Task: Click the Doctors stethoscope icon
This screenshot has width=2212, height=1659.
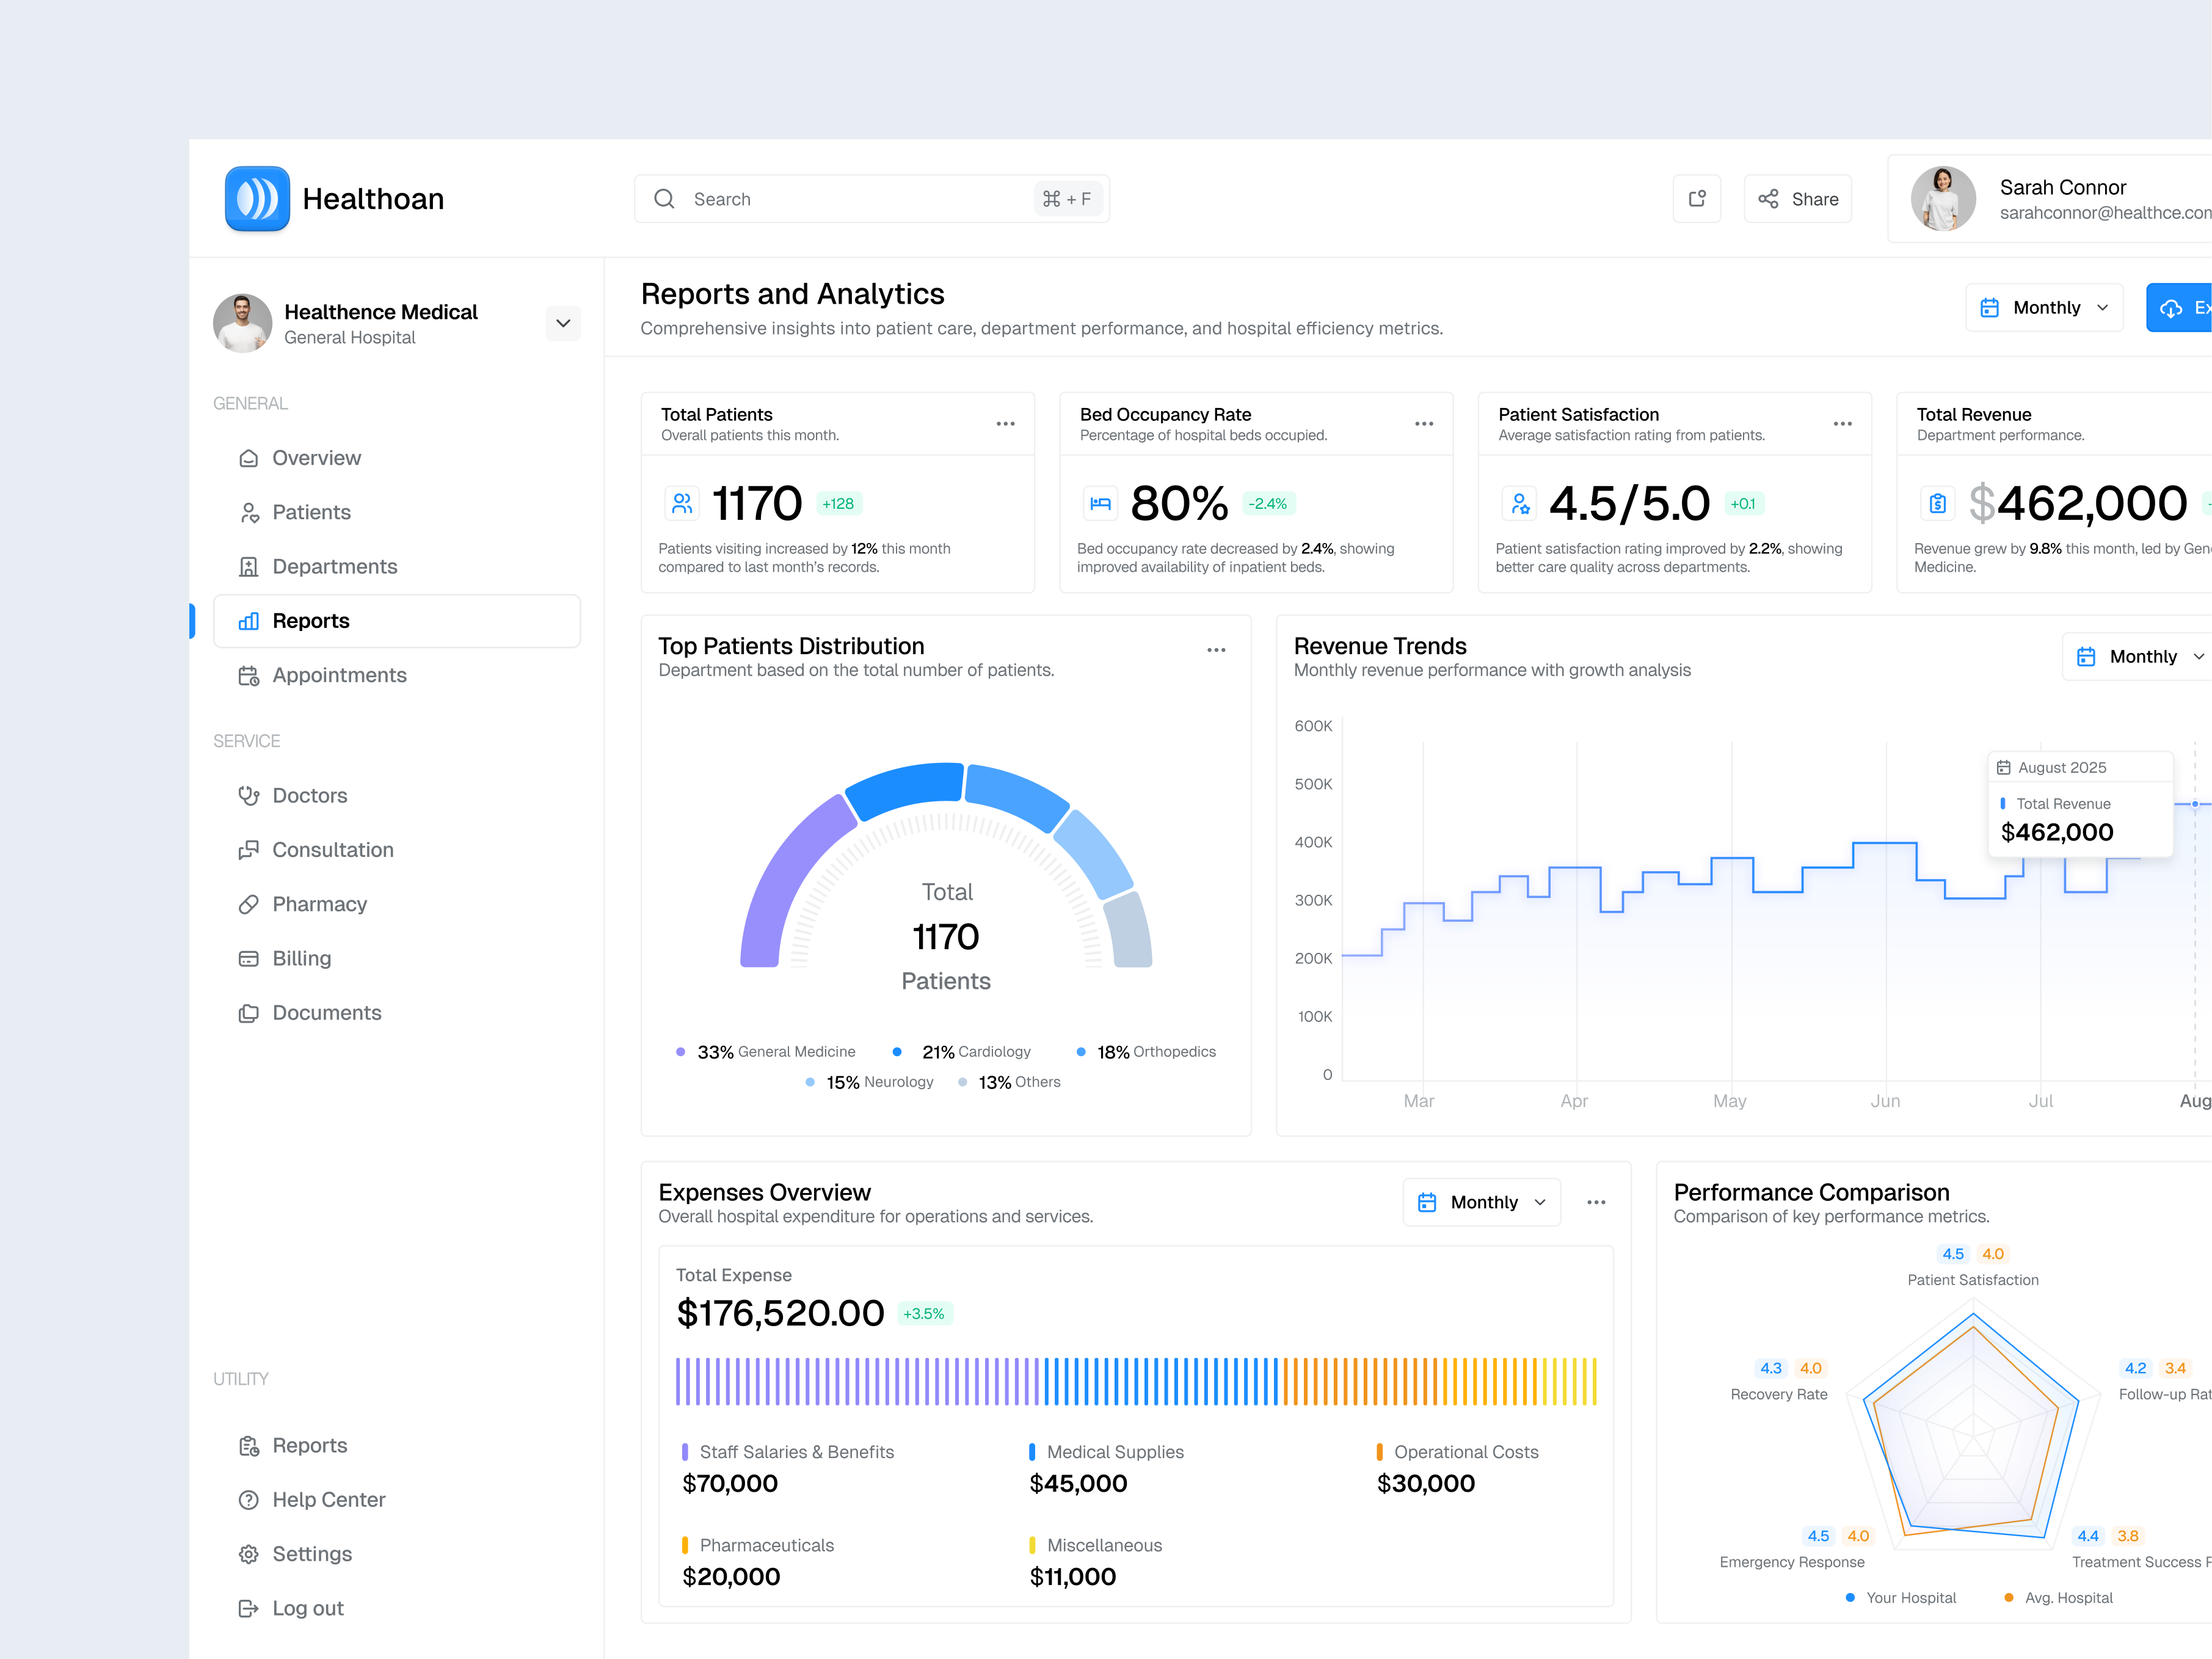Action: point(249,795)
